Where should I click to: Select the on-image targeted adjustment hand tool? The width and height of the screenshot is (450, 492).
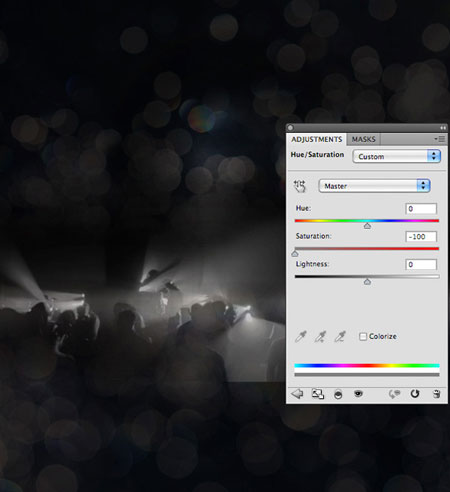point(299,186)
